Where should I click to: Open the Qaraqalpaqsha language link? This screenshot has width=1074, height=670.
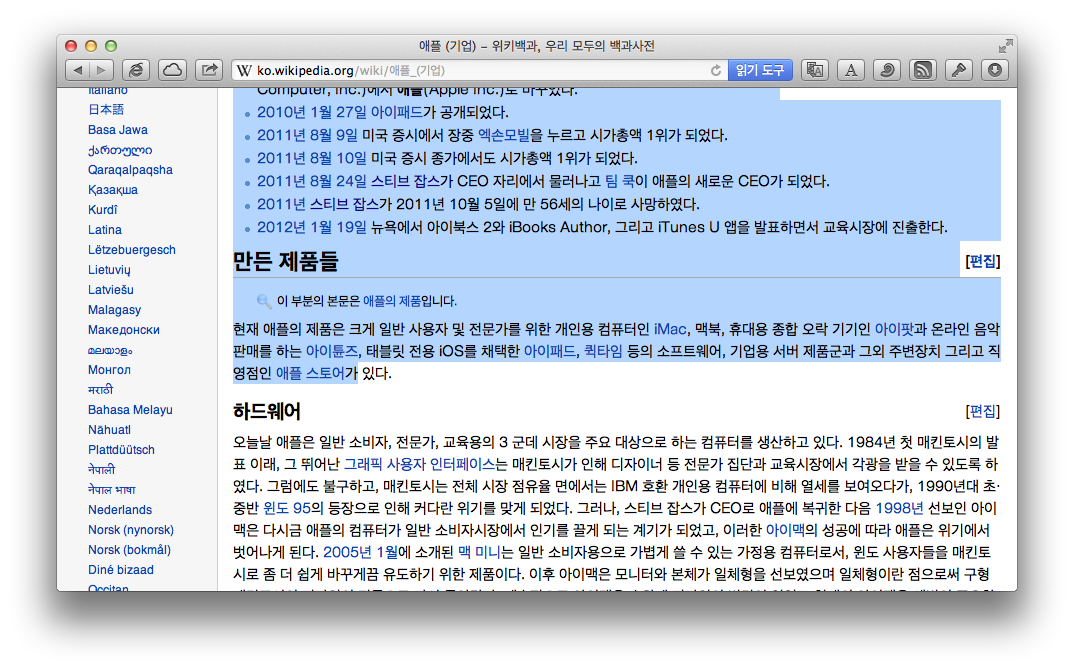[x=130, y=170]
